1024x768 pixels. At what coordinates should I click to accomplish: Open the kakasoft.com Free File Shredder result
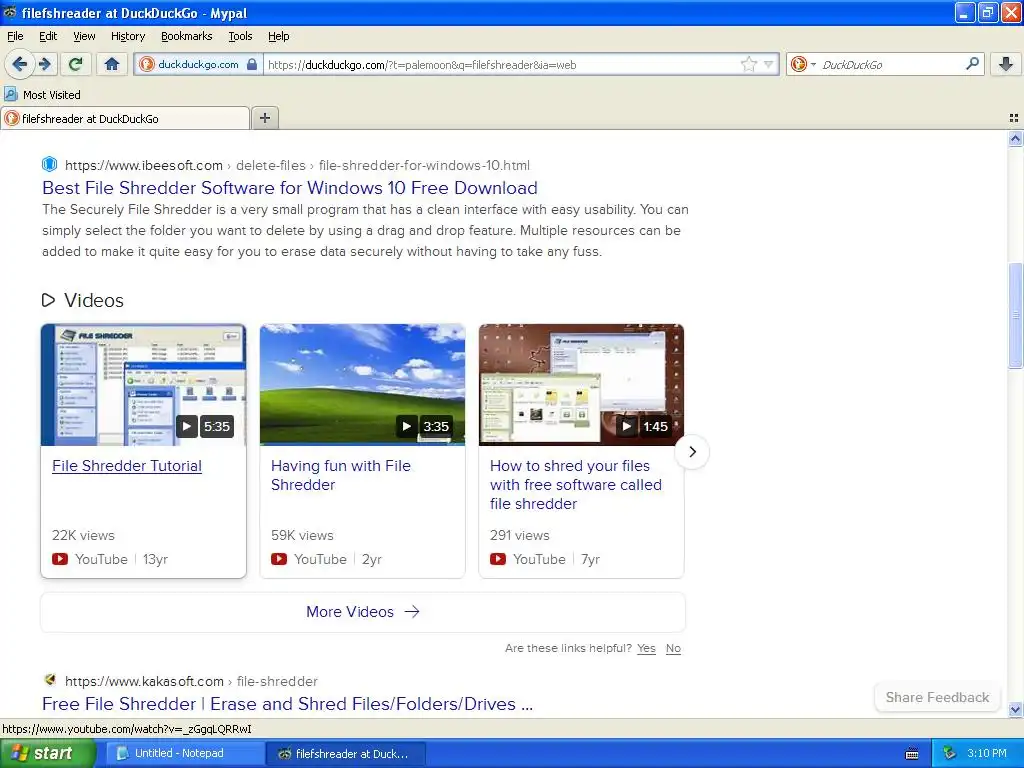(x=287, y=704)
